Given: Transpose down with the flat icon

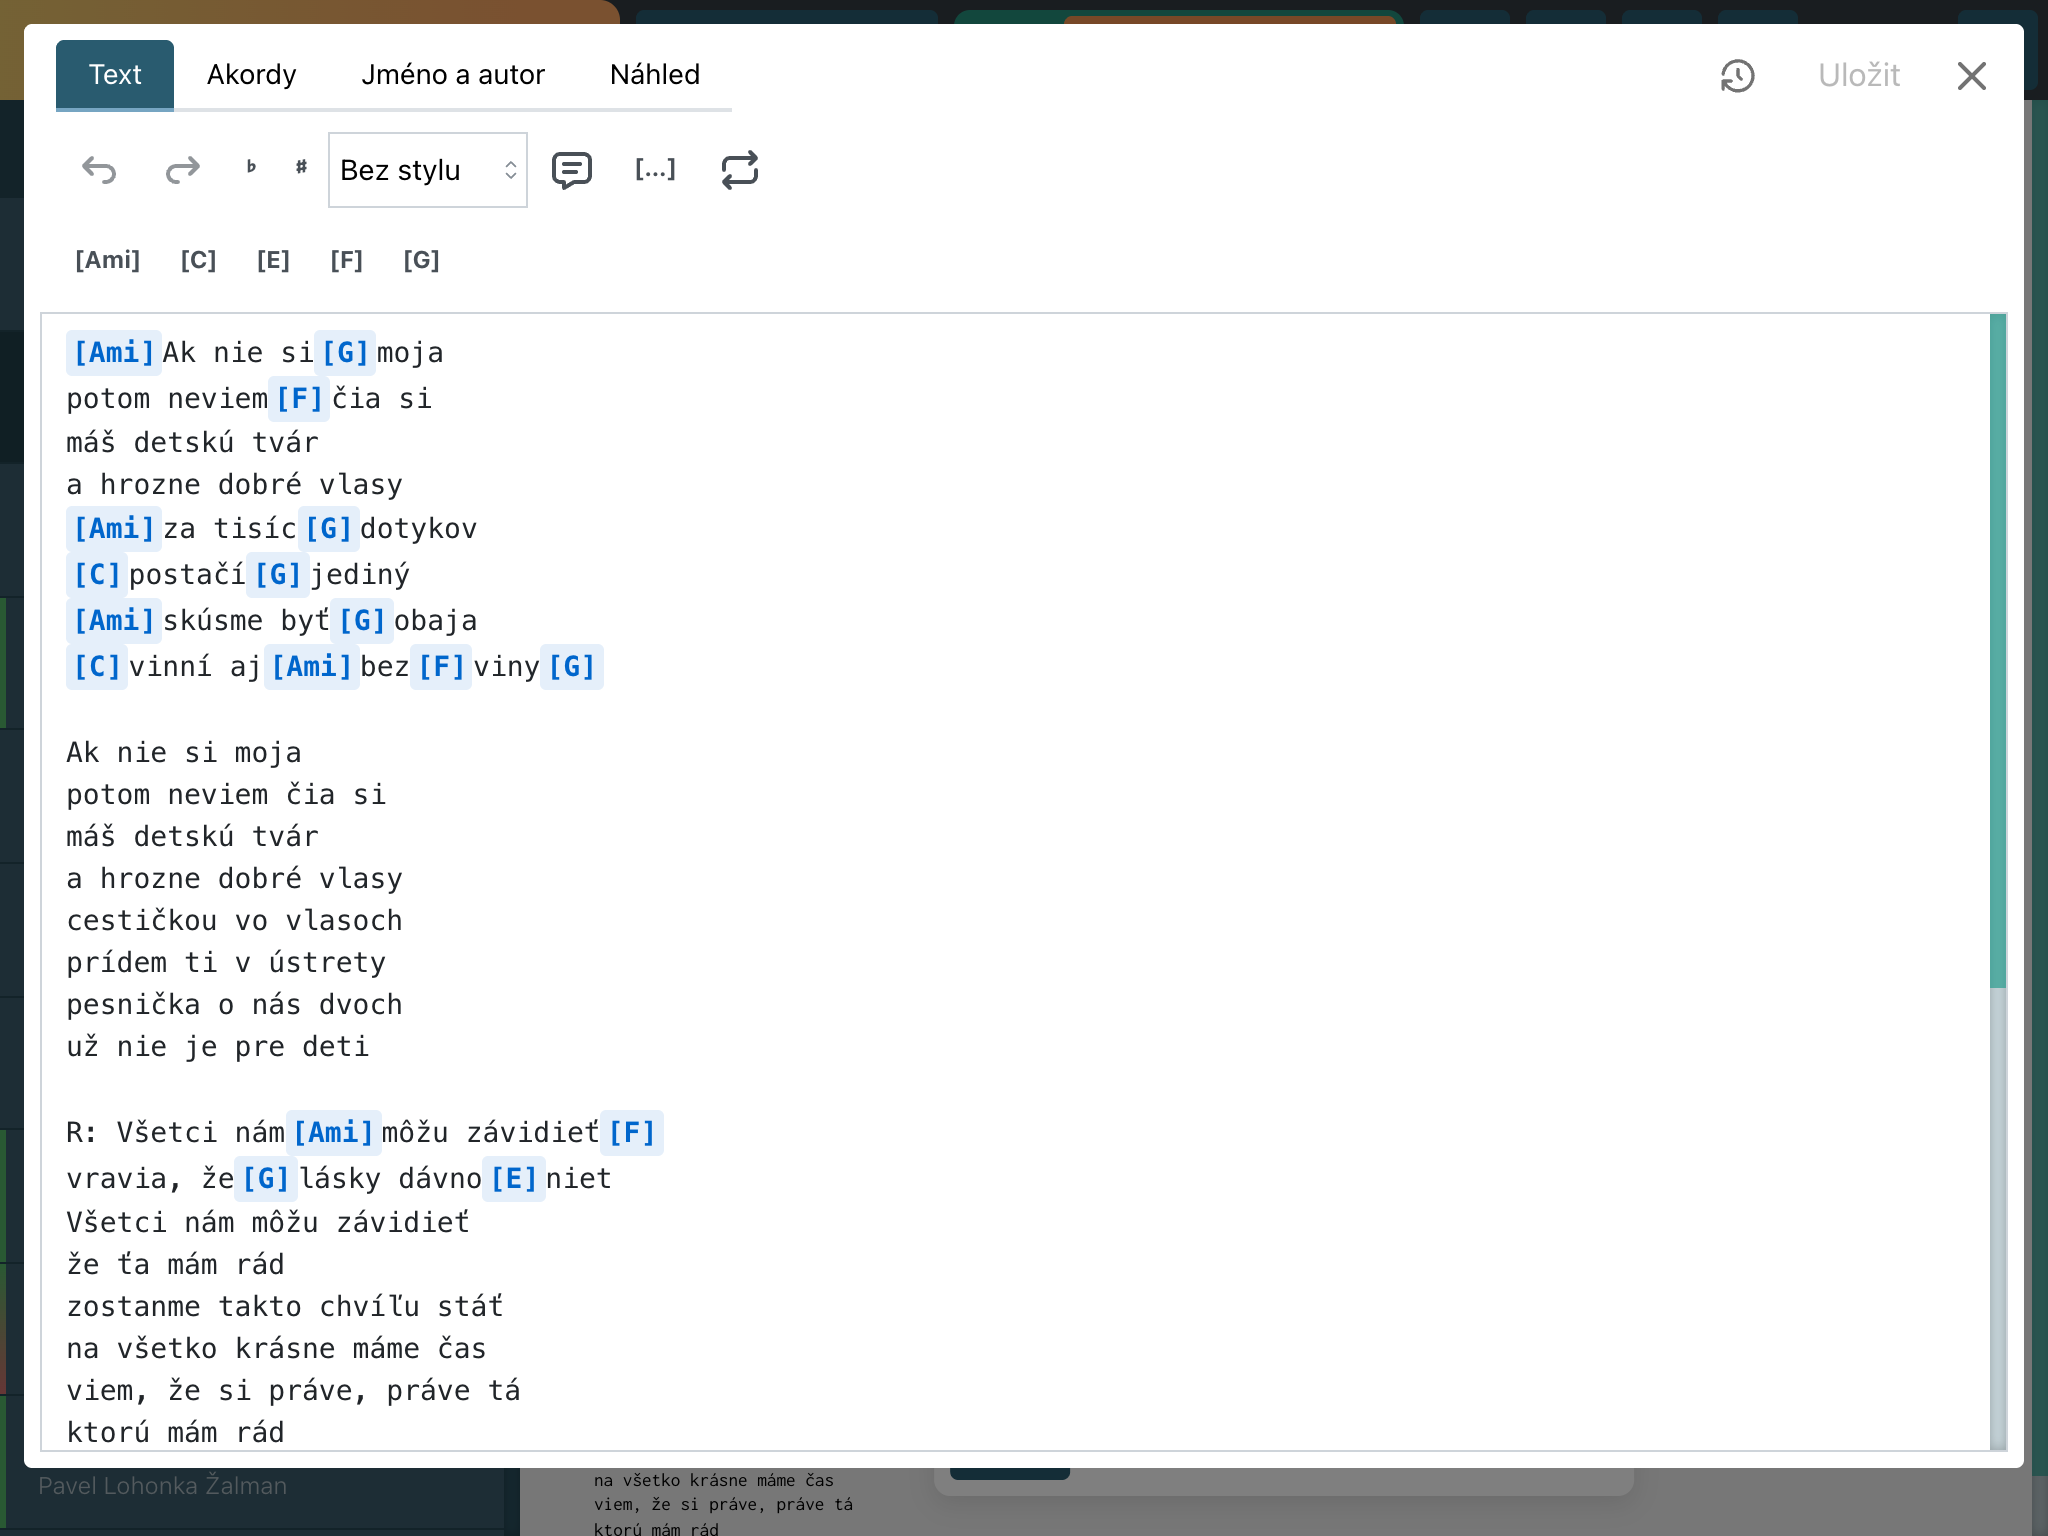Looking at the screenshot, I should click(251, 168).
